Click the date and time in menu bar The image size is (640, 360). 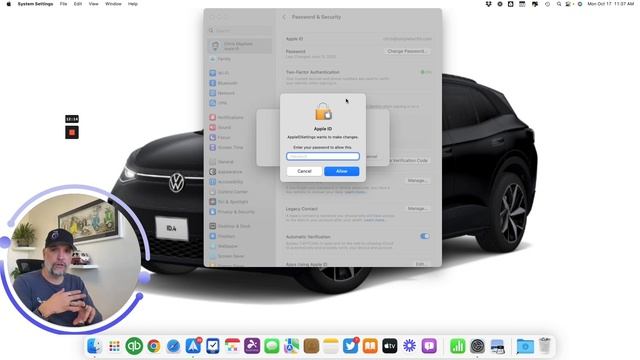coord(611,4)
